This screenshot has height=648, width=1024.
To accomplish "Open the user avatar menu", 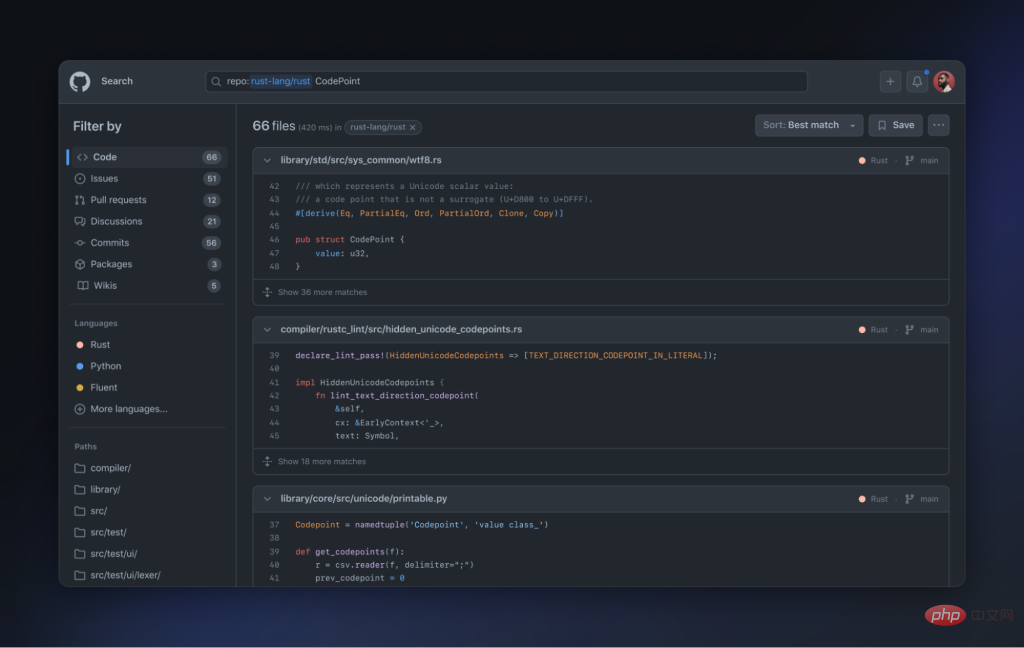I will (x=944, y=82).
